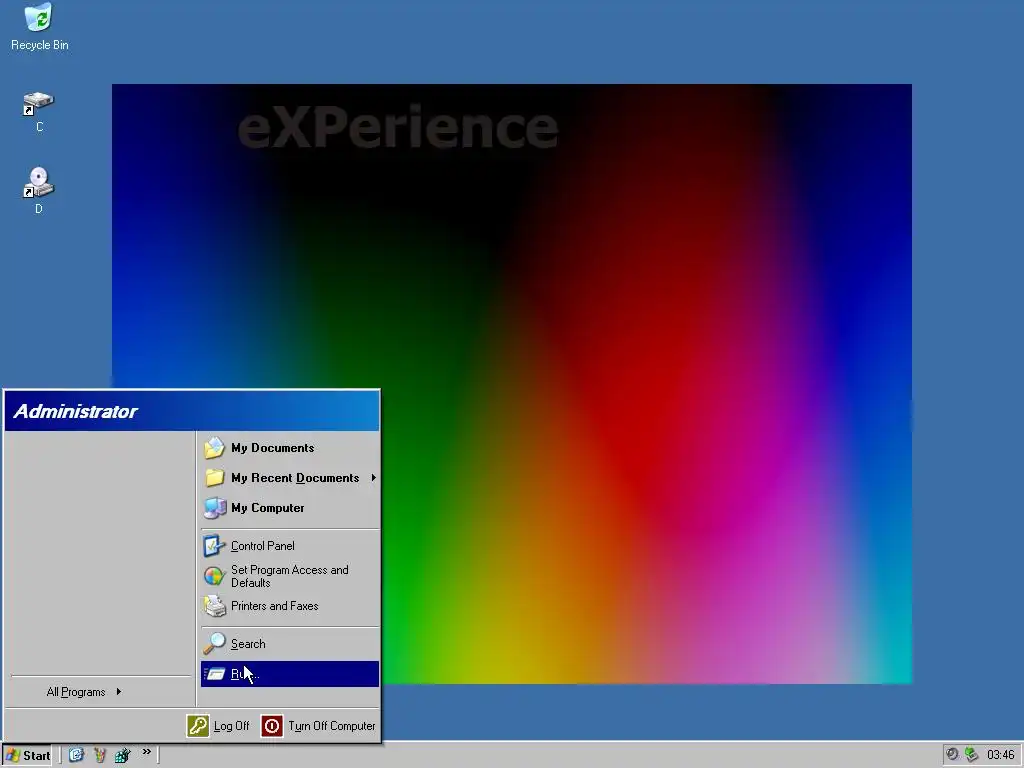Open My Computer from Start menu
1024x768 pixels.
[x=290, y=508]
